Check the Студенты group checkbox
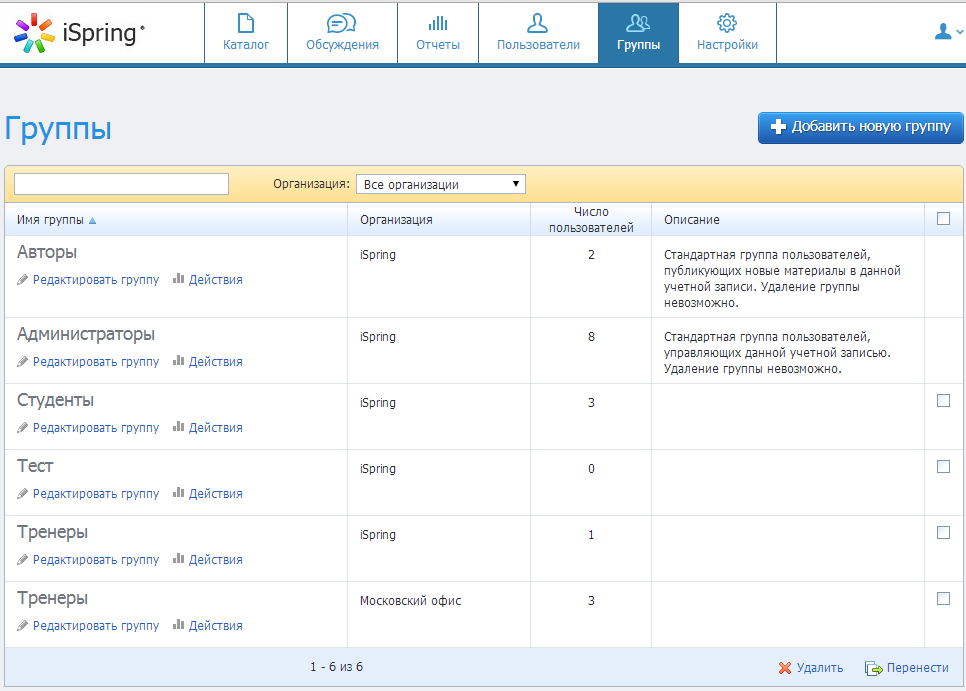966x691 pixels. point(943,400)
